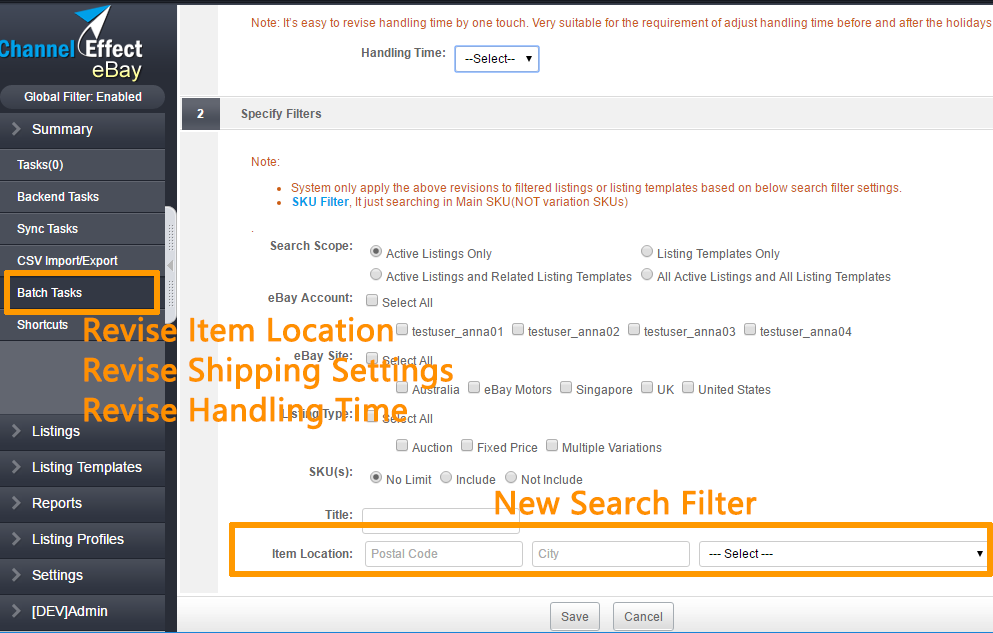The width and height of the screenshot is (993, 633).
Task: Expand the Settings section chevron
Action: pos(16,575)
